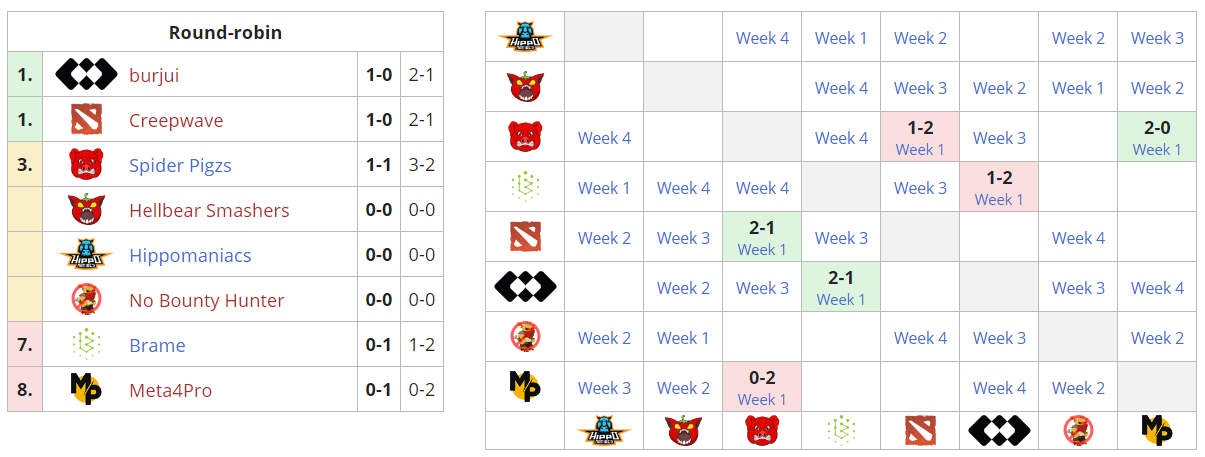Click the Meta4Pro logo in the standings table

point(86,390)
